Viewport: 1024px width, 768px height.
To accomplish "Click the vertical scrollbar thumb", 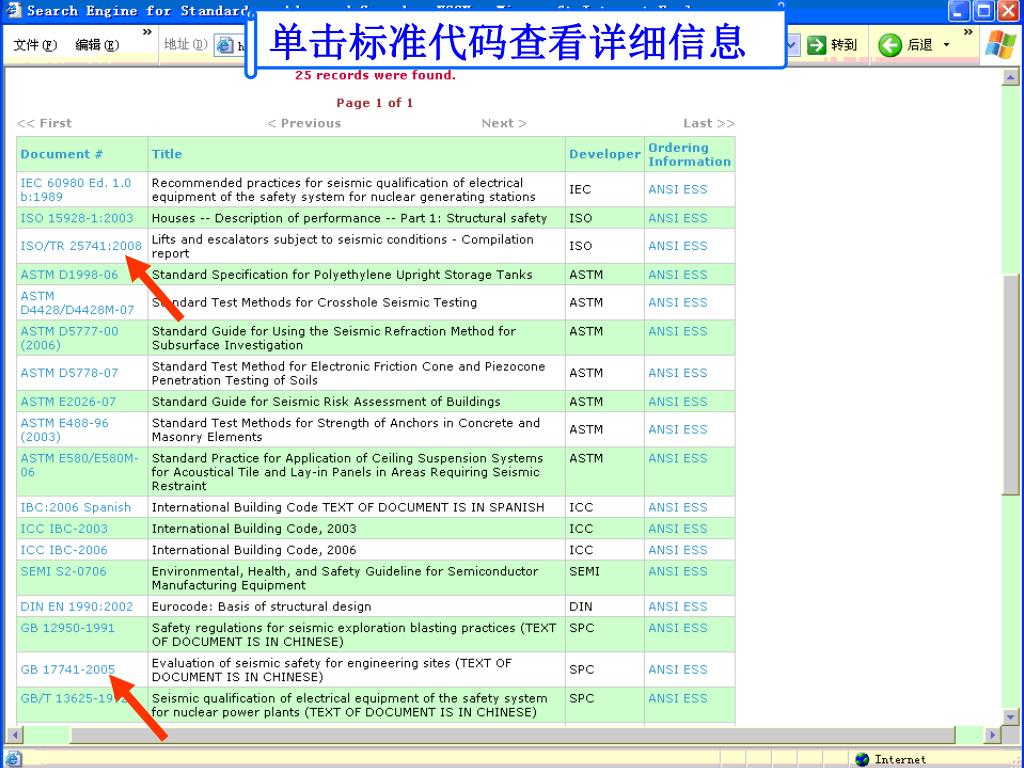I will [1010, 384].
